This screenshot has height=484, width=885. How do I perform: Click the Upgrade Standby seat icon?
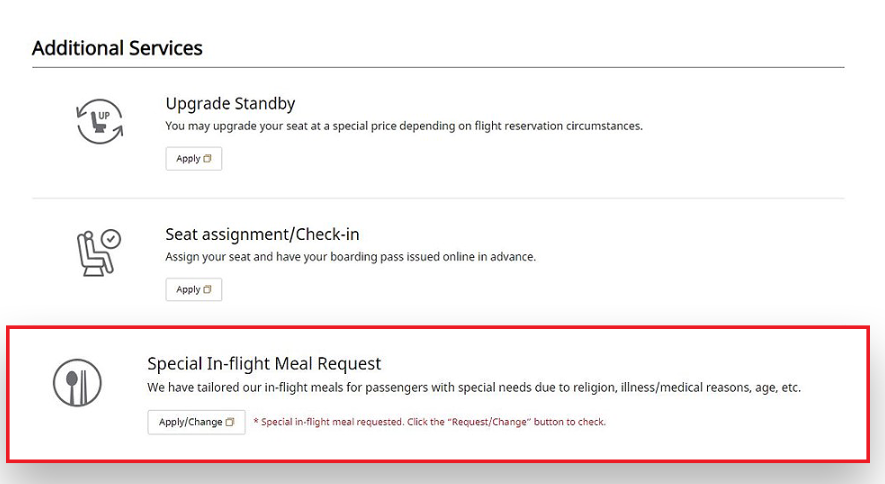click(100, 122)
